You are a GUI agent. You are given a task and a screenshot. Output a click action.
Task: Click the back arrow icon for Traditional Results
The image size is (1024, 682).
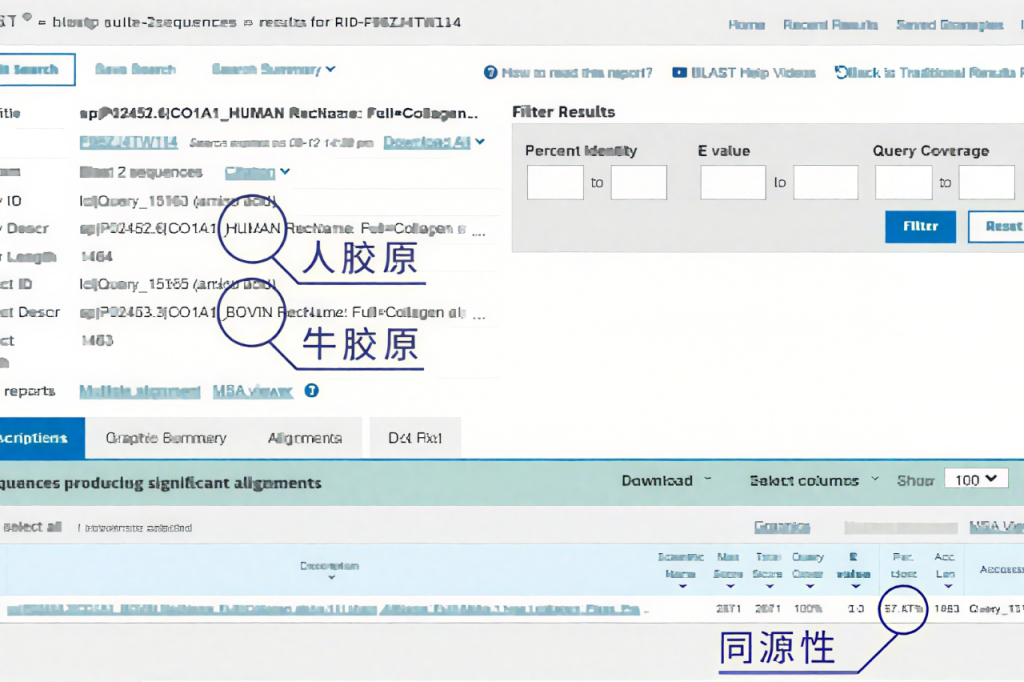point(841,73)
